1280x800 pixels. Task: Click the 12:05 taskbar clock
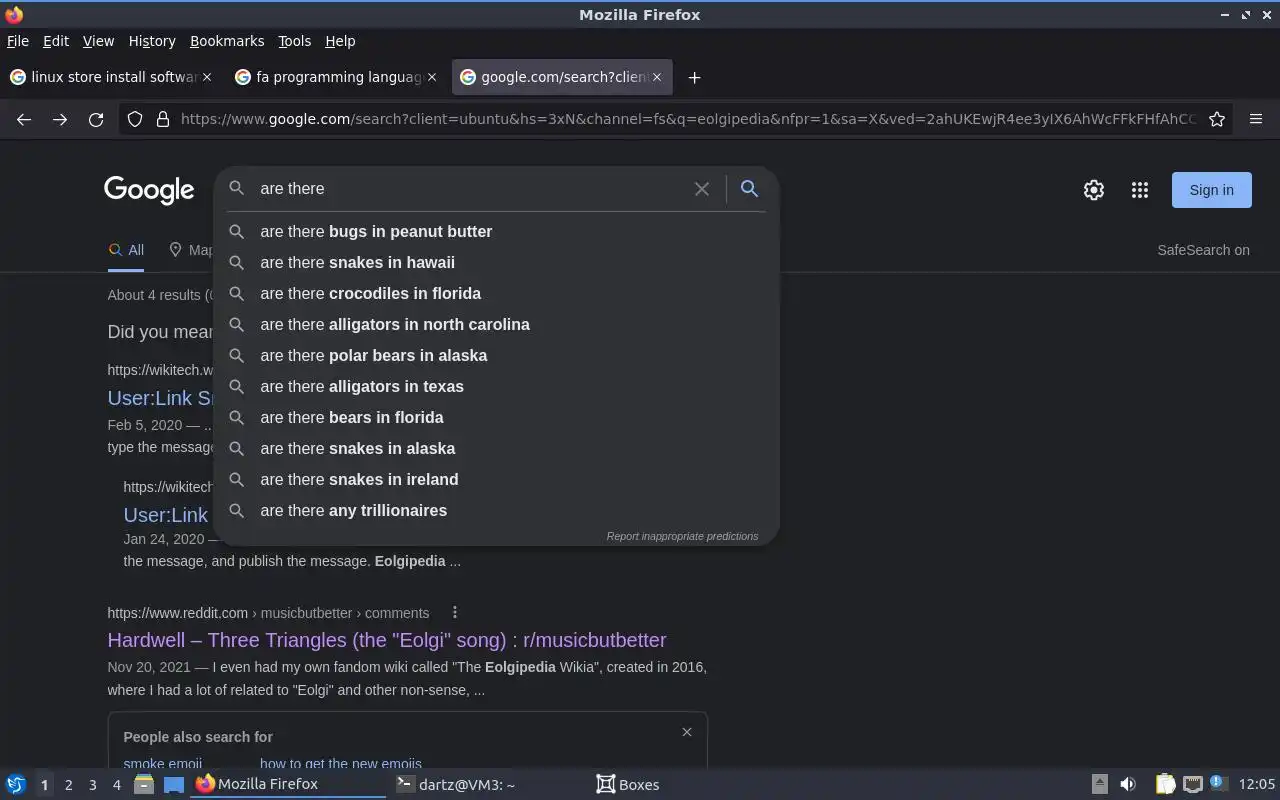1256,784
